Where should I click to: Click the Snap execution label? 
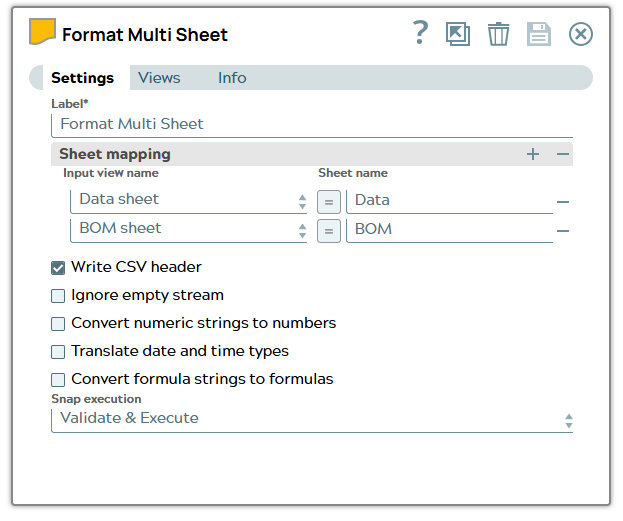point(96,399)
